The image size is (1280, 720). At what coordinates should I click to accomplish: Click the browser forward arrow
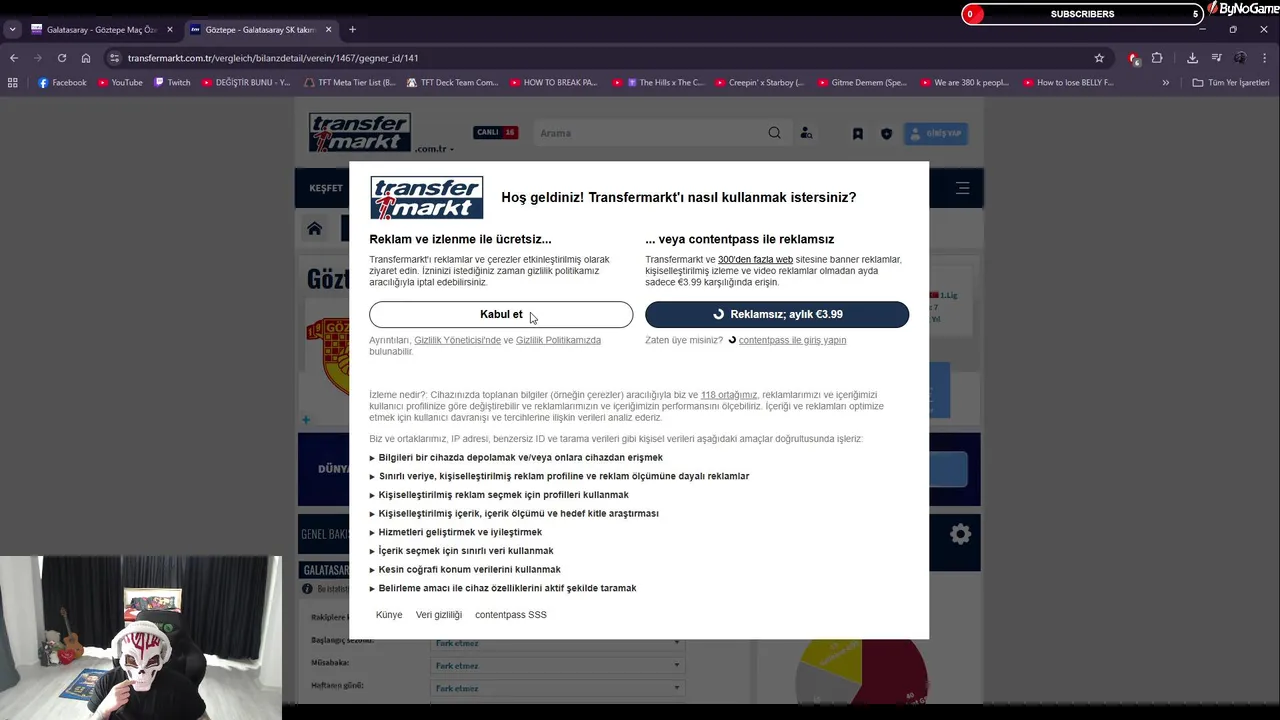pyautogui.click(x=38, y=58)
